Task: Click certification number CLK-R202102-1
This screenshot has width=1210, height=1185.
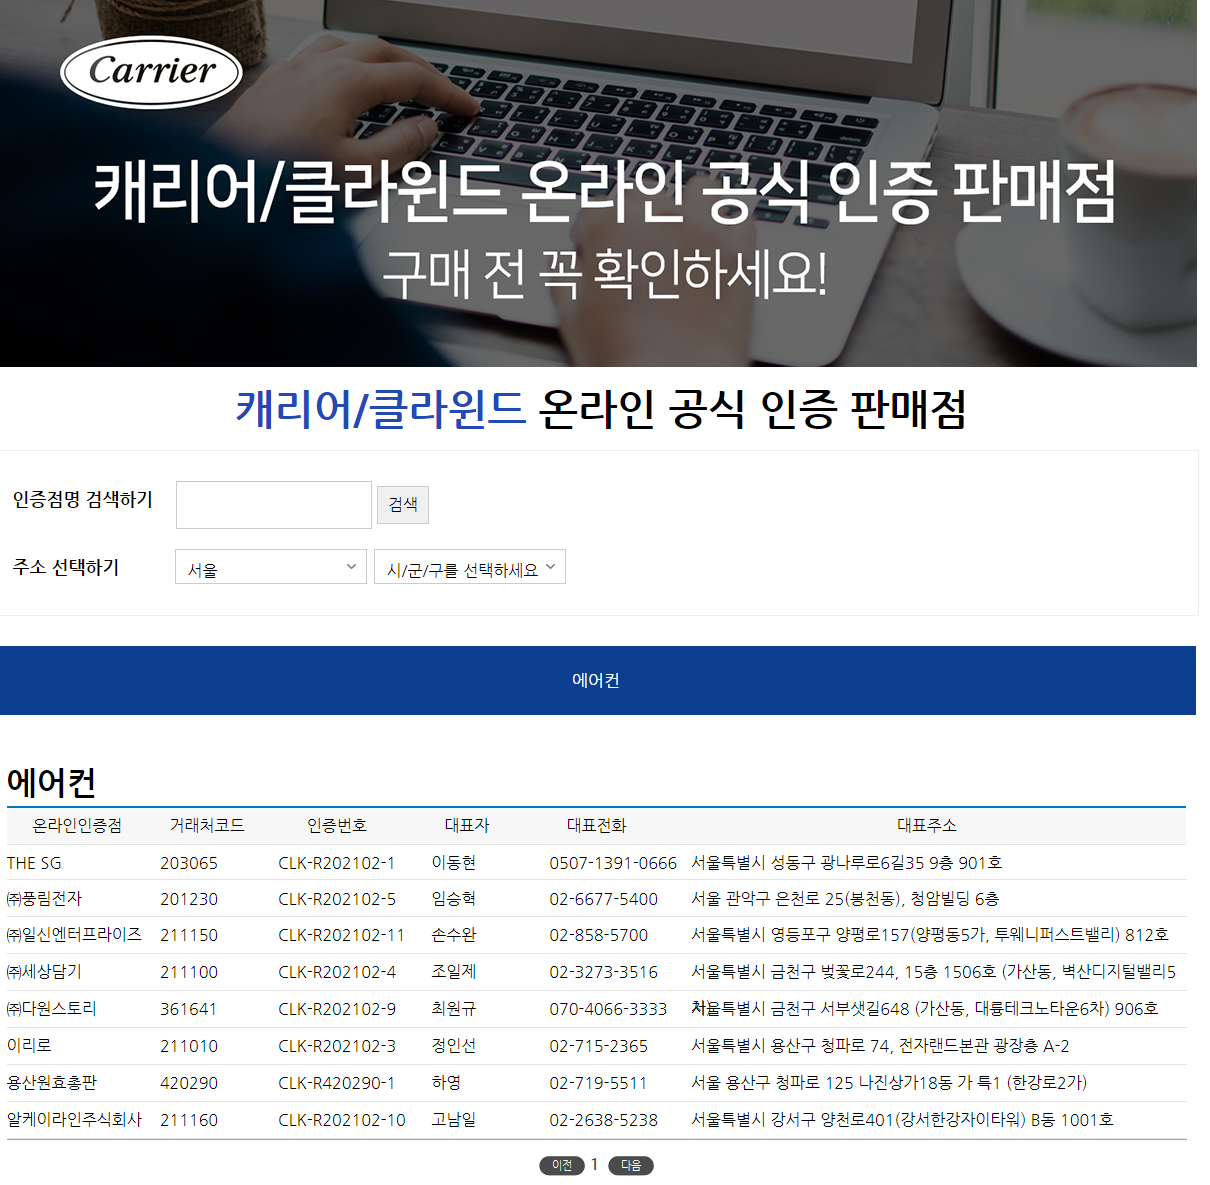Action: click(337, 863)
